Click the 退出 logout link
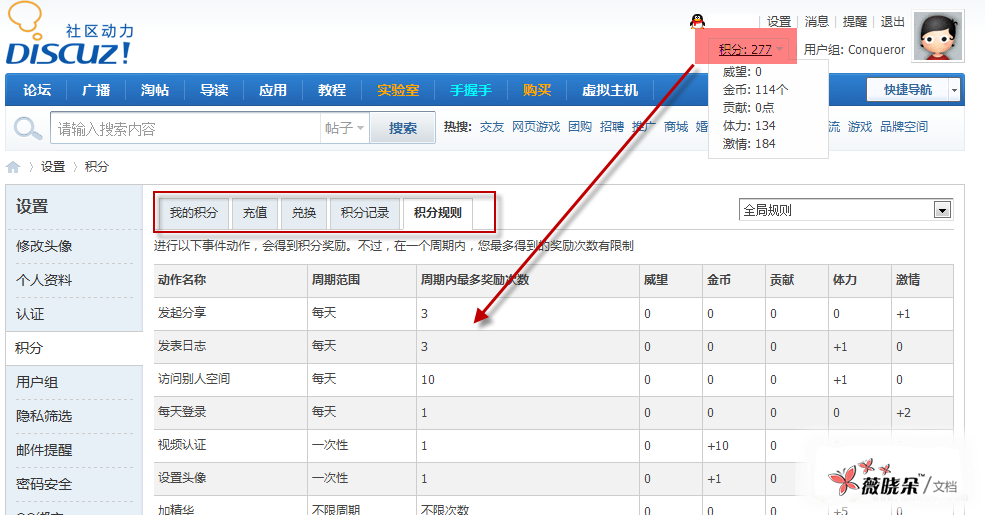 pyautogui.click(x=892, y=21)
